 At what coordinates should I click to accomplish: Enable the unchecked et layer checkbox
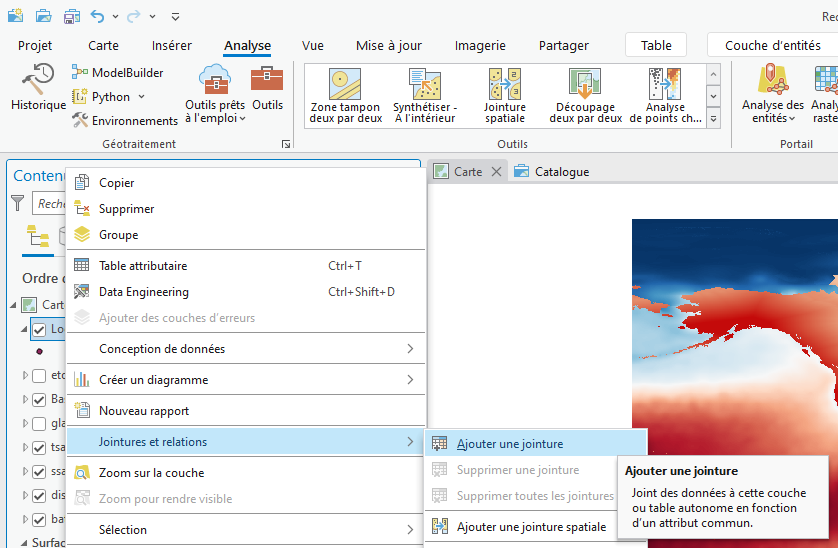[39, 376]
